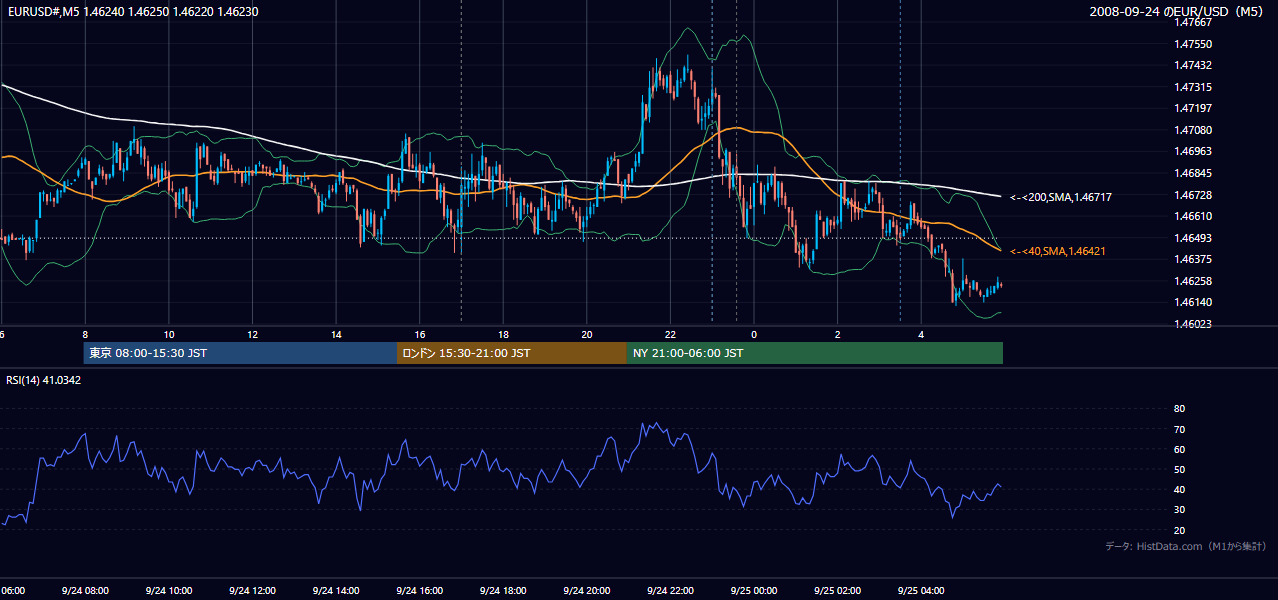
Task: Click RSI scale value 70
Action: (x=1179, y=429)
